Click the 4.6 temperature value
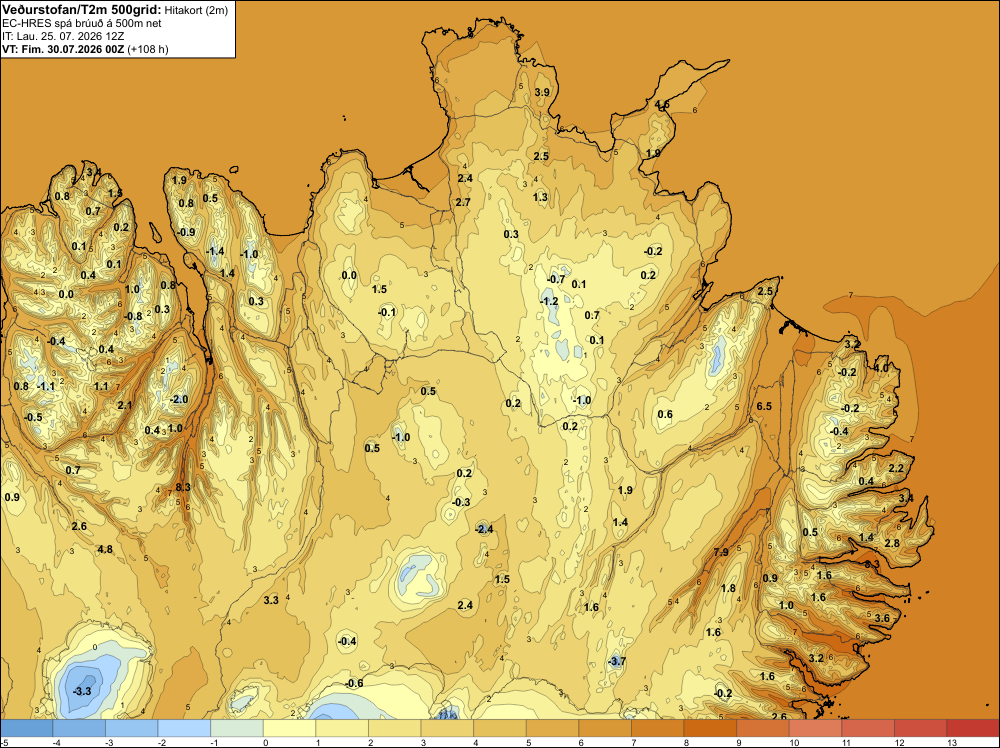Viewport: 1000px width, 748px height. point(662,105)
